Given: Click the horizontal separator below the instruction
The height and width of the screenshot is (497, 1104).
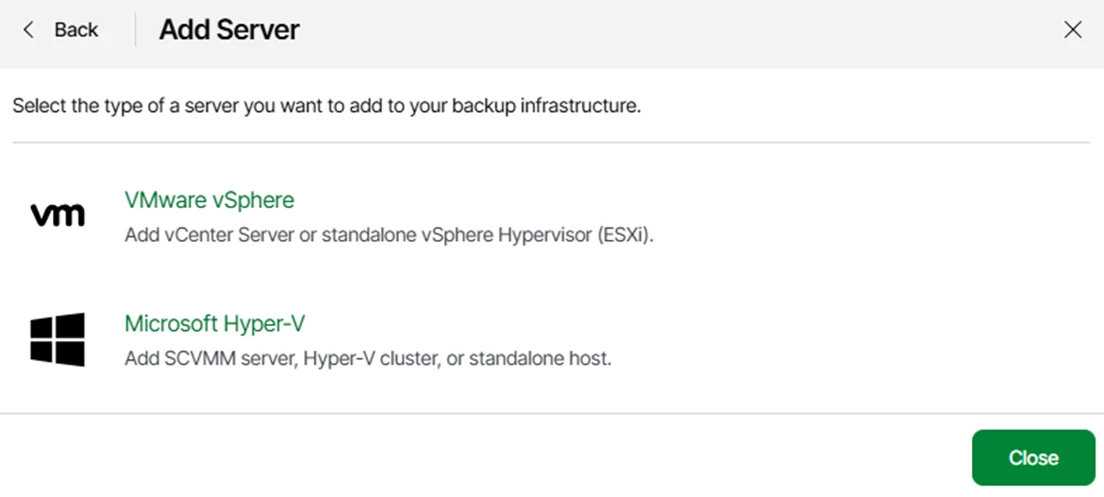Looking at the screenshot, I should (x=551, y=143).
